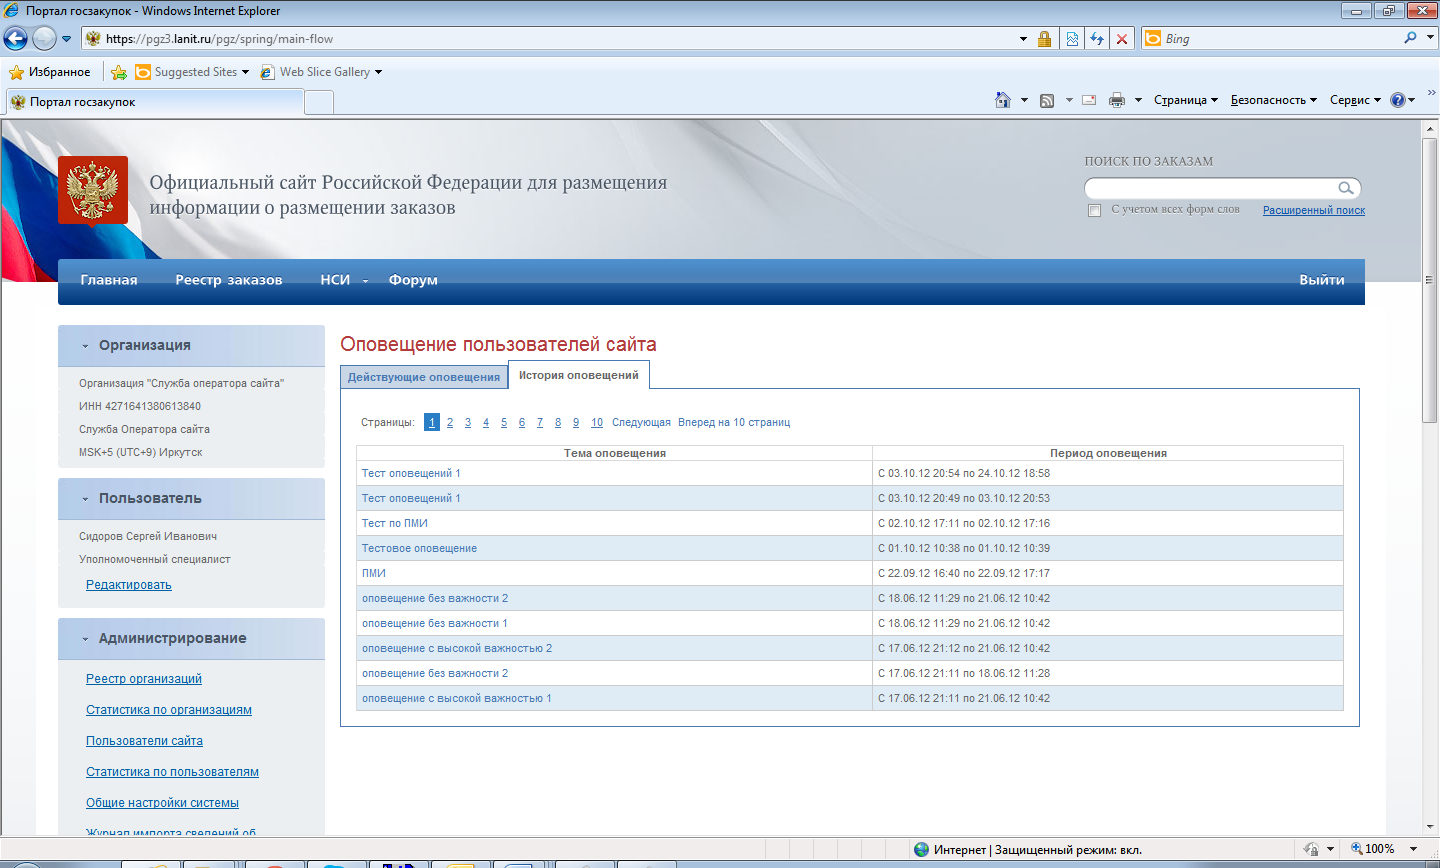The height and width of the screenshot is (868, 1440).
Task: Open Форум in navigation bar
Action: click(413, 280)
